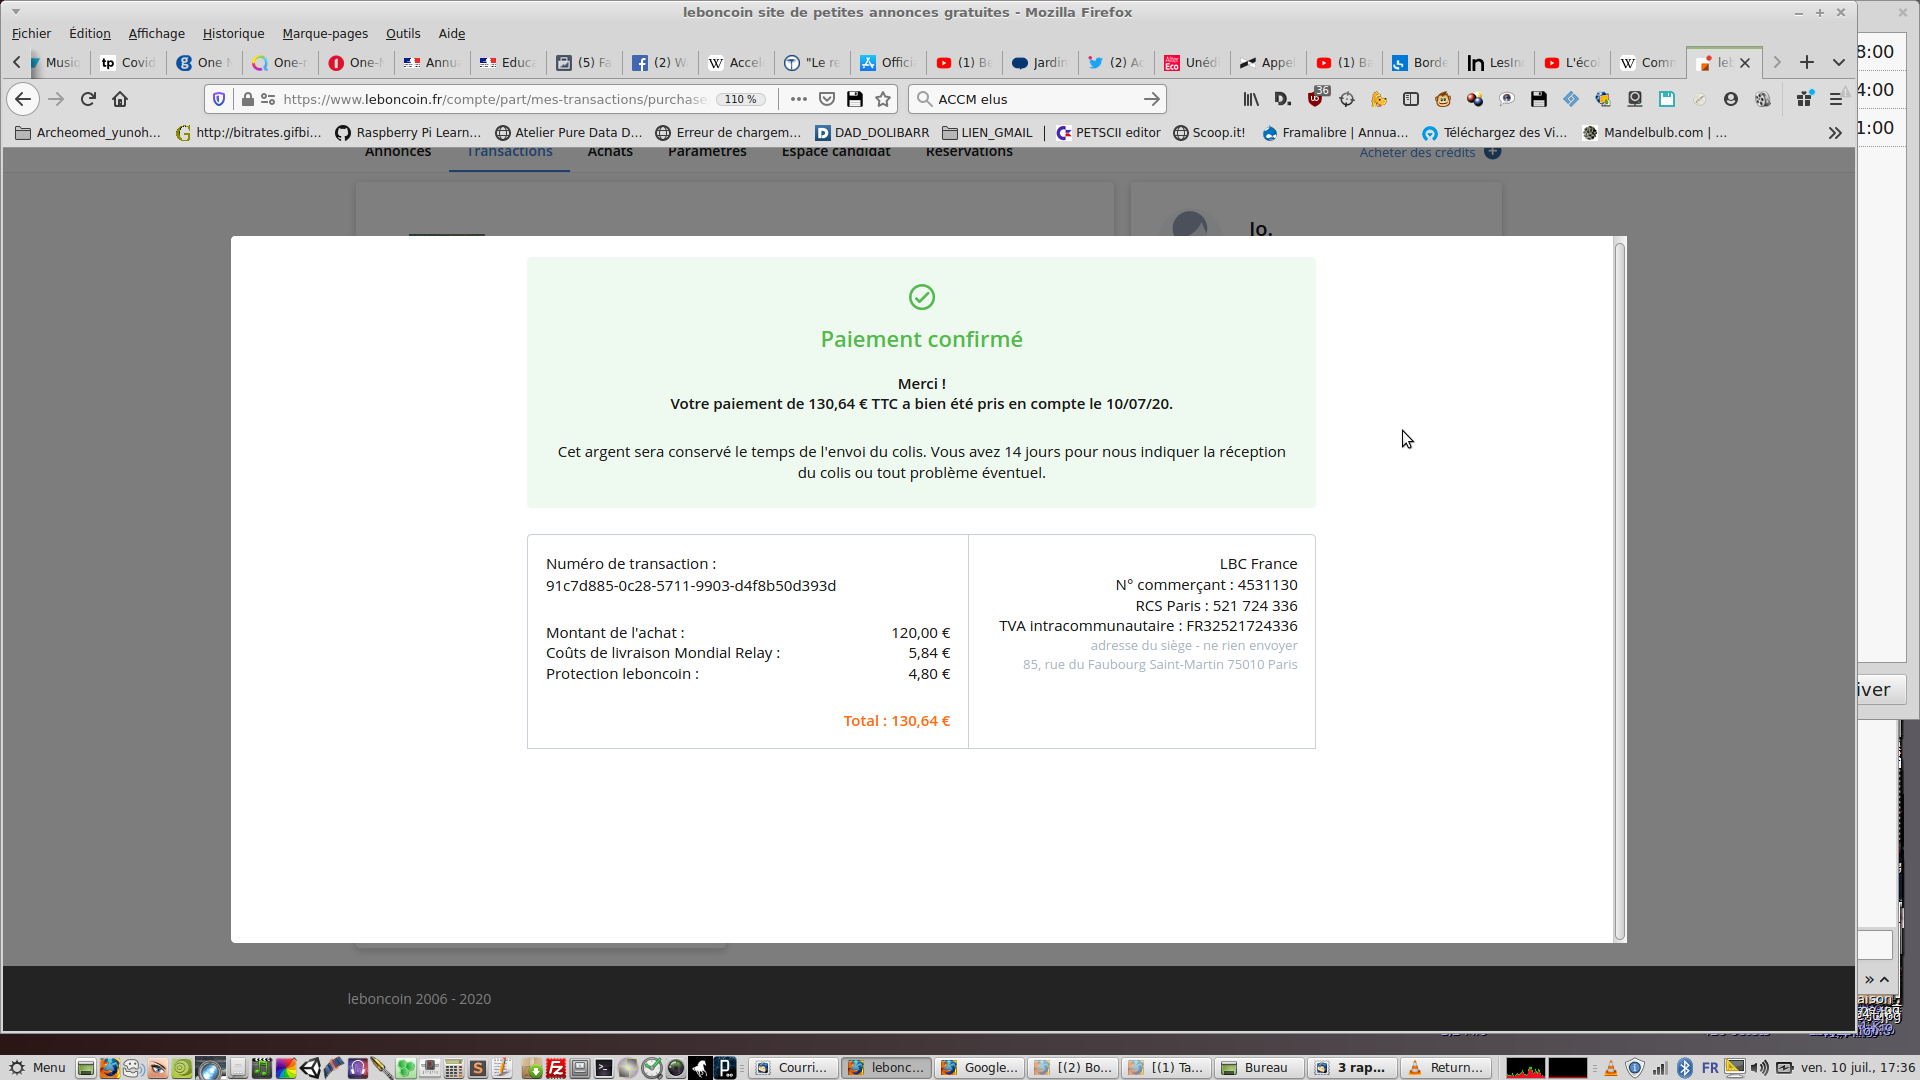
Task: Reload the current leboncoin page
Action: (x=88, y=99)
